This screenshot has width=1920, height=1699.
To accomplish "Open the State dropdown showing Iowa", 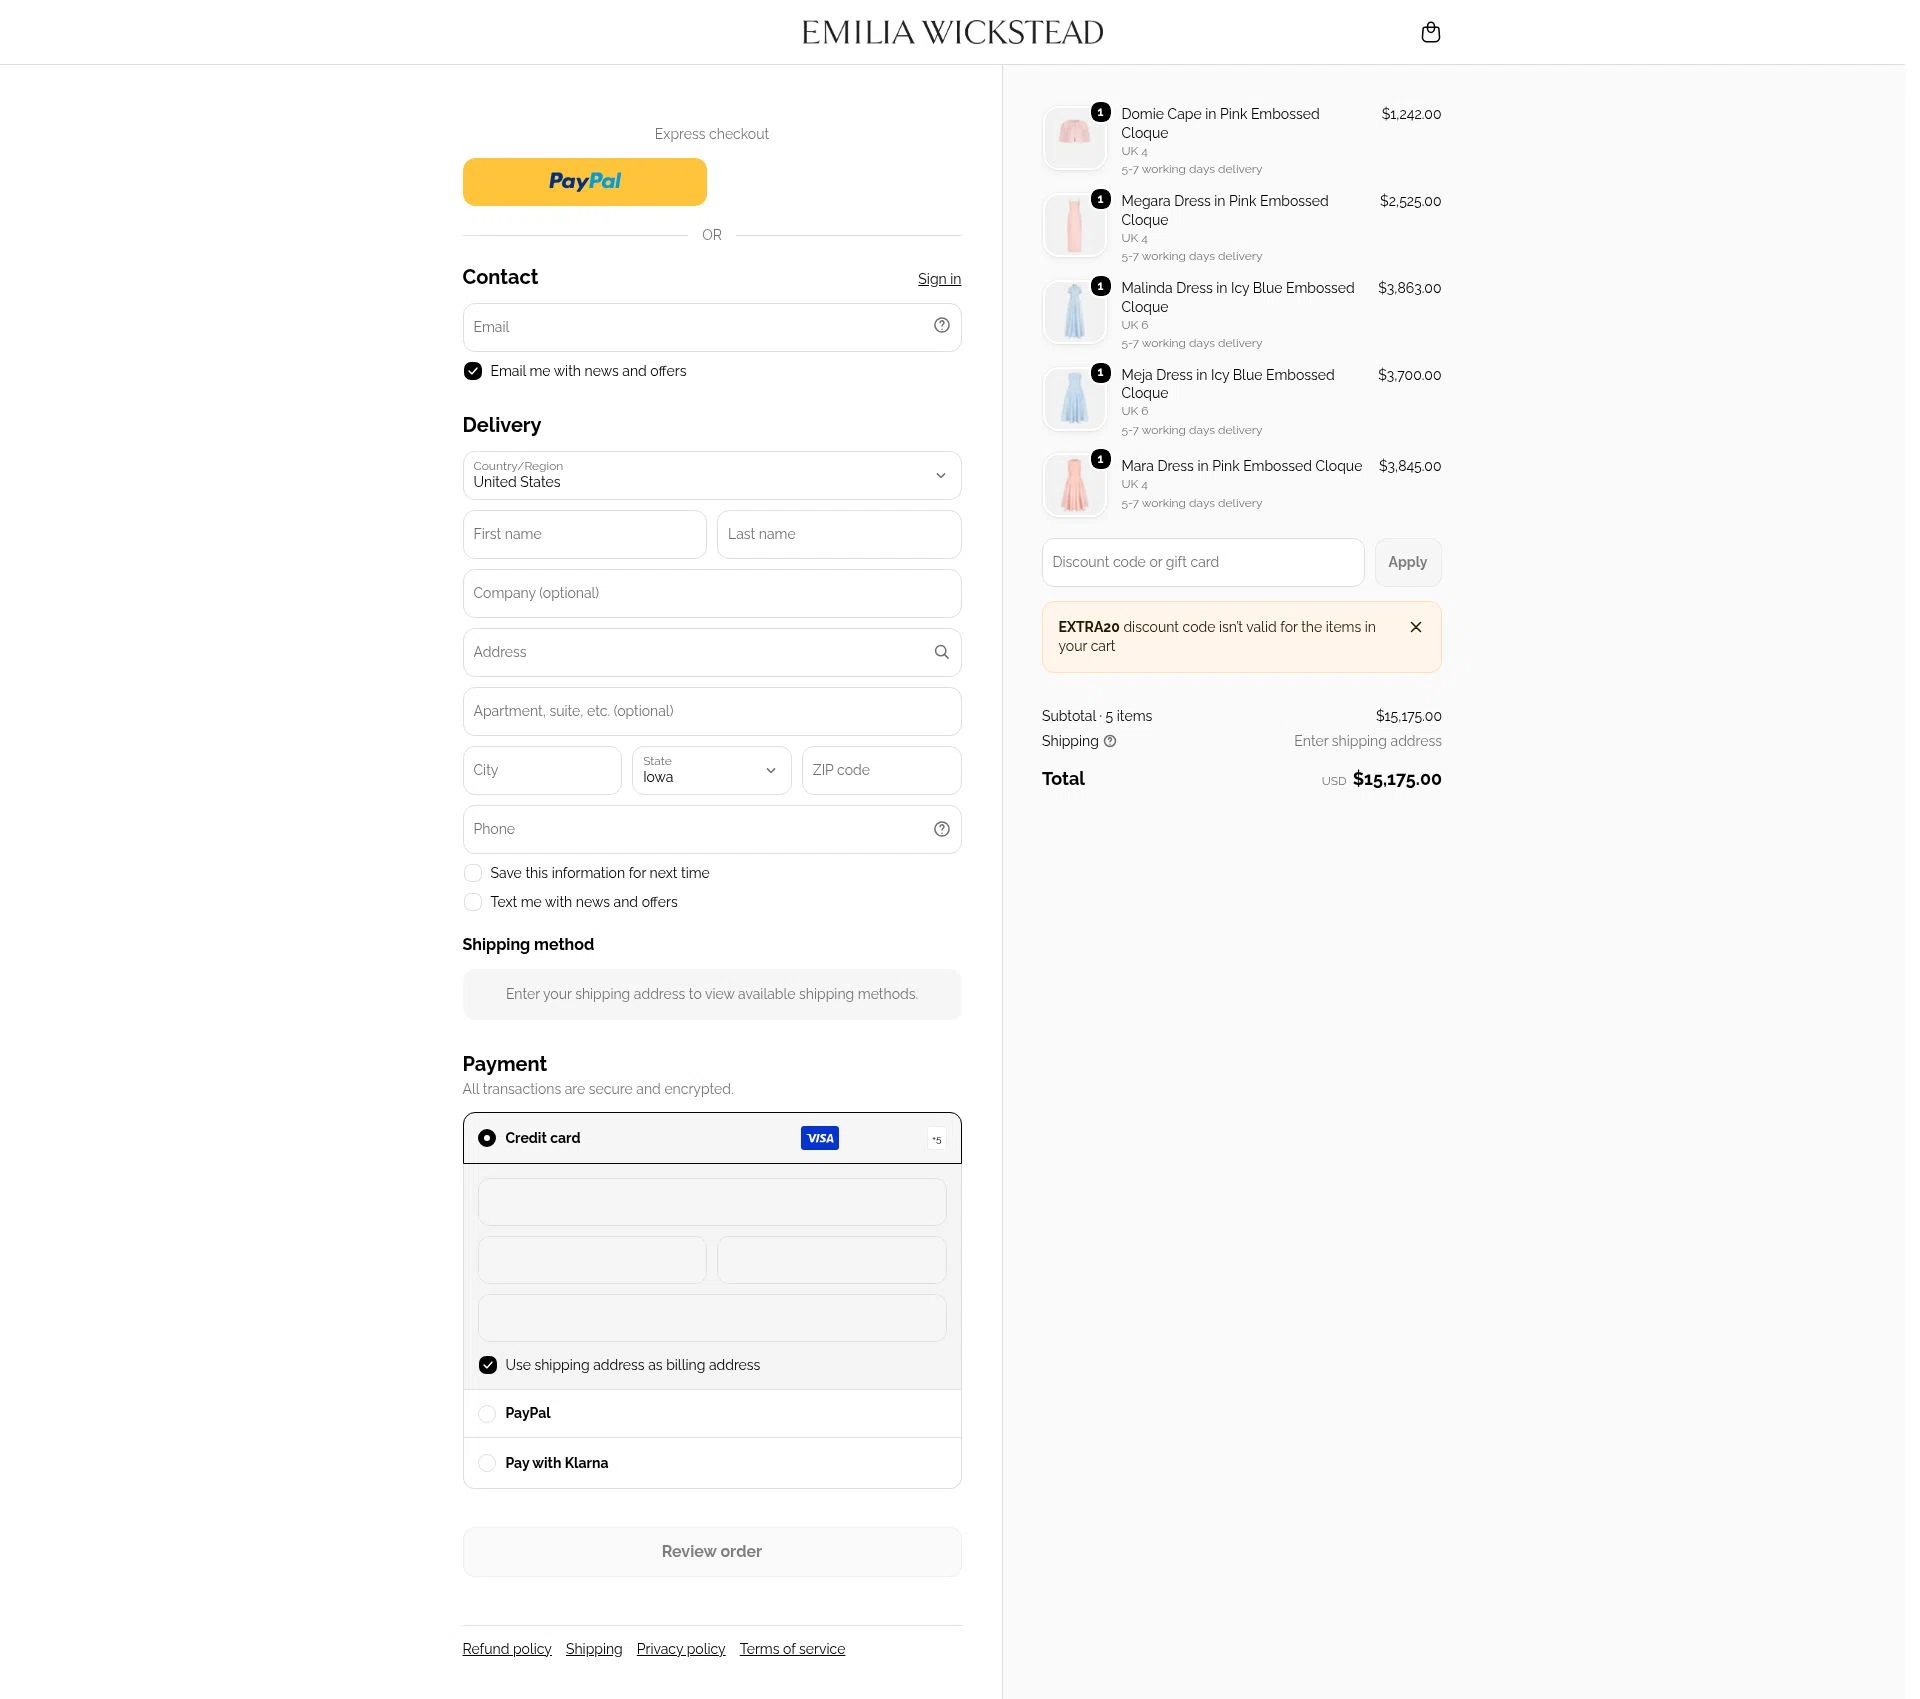I will [712, 770].
